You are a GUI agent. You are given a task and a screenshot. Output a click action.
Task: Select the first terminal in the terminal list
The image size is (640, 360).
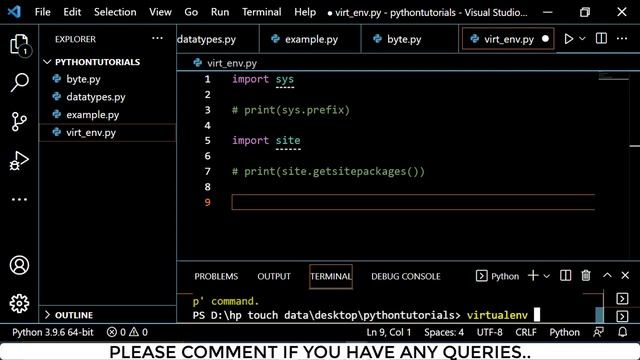(622, 299)
